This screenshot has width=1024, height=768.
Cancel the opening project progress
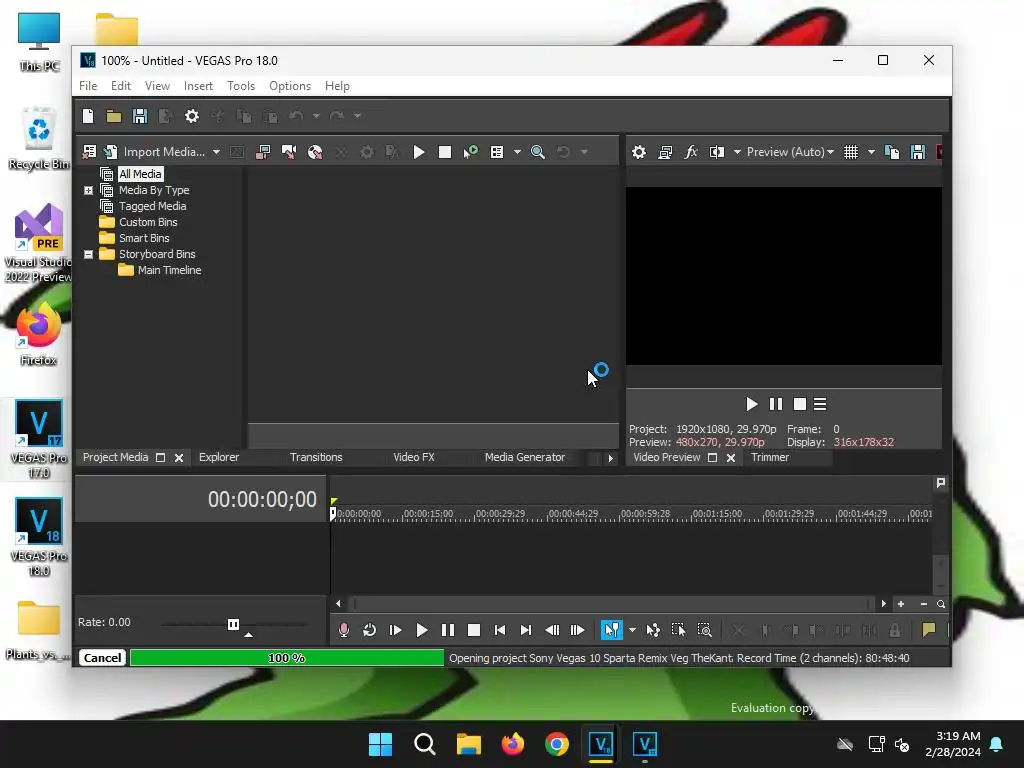point(102,658)
